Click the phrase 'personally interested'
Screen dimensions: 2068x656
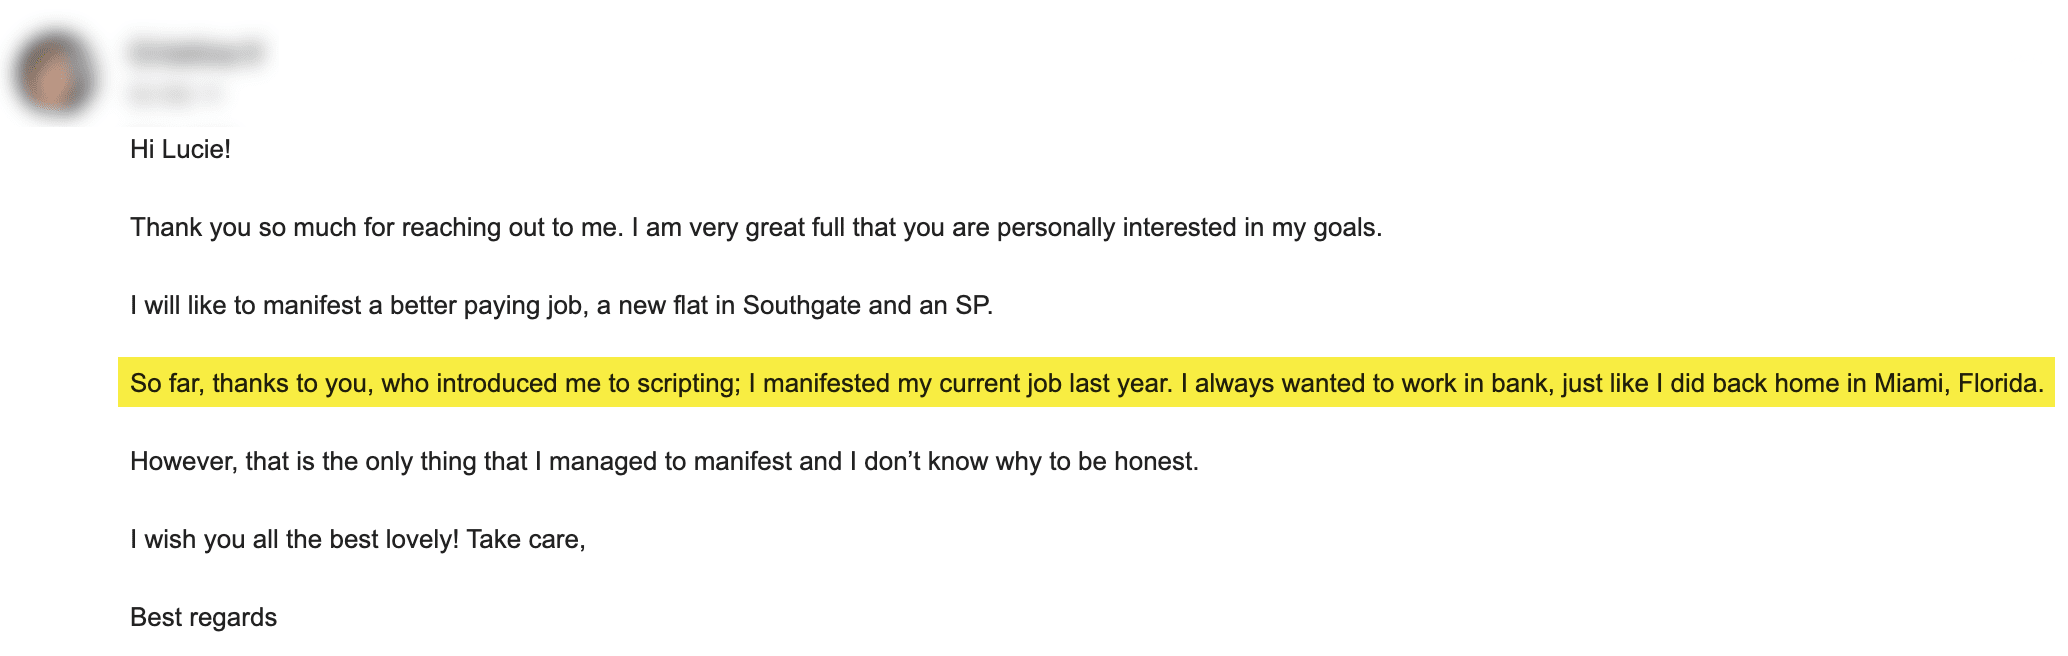[1117, 227]
